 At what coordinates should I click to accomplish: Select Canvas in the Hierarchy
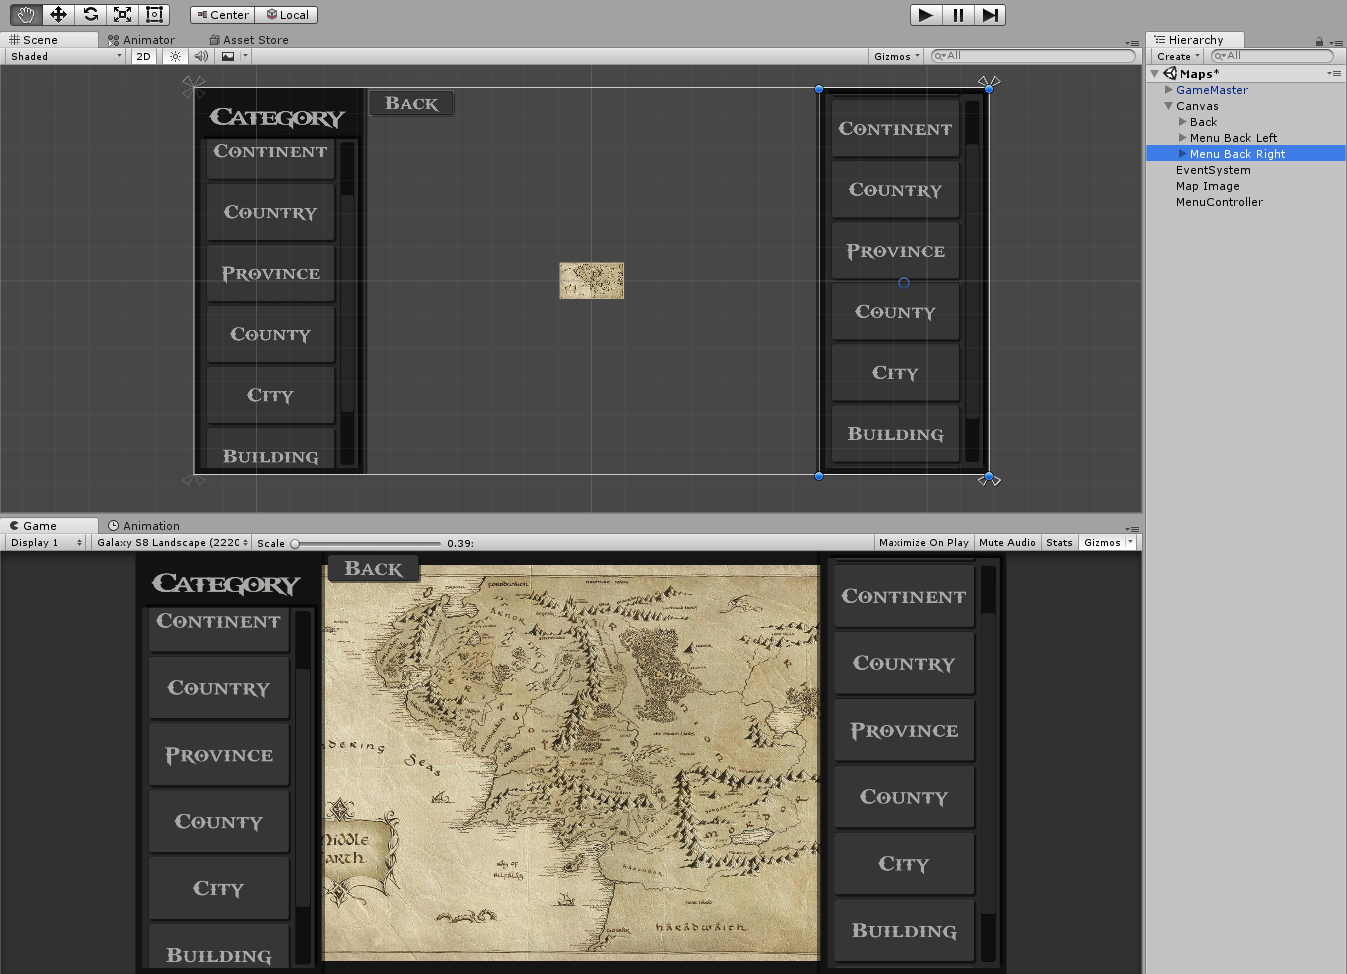1197,106
